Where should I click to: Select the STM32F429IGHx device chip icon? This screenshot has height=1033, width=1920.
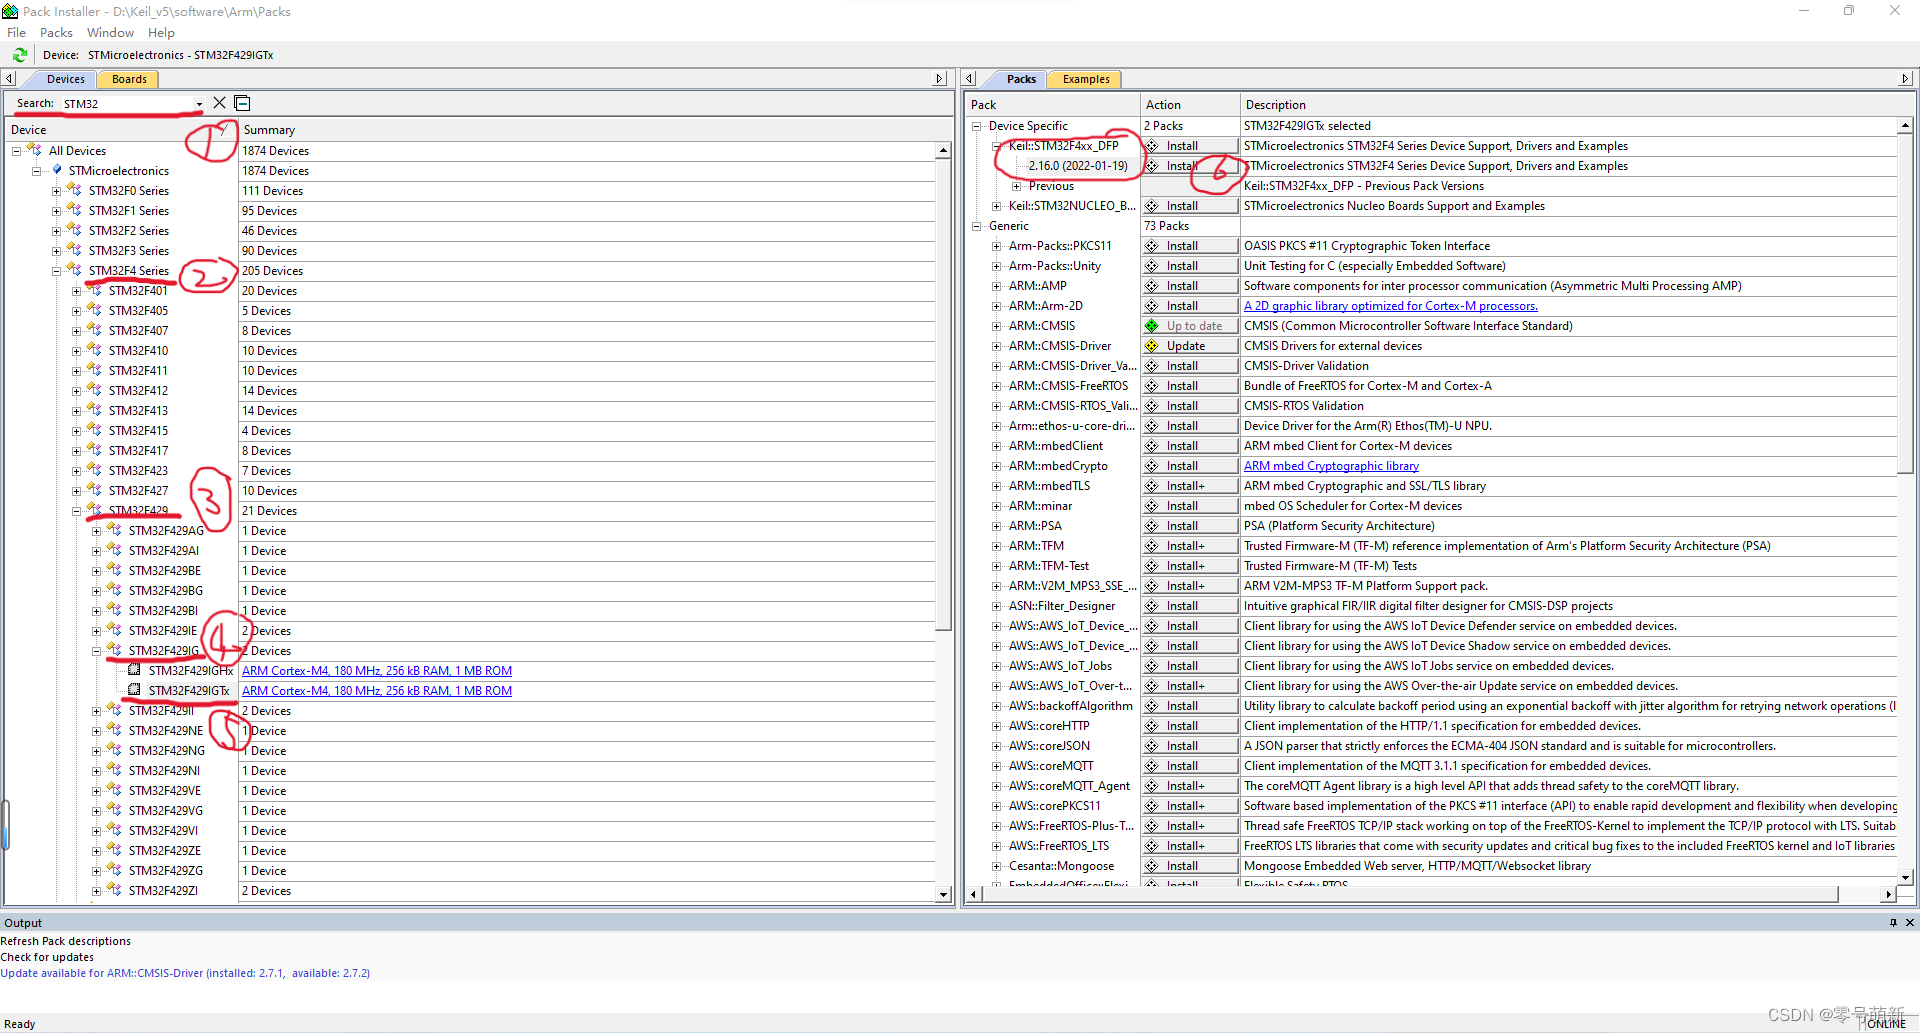tap(134, 670)
